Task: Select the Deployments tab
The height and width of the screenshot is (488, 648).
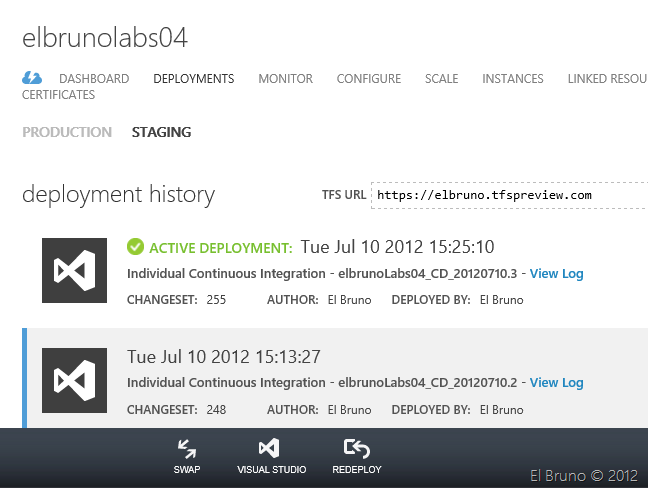Action: [193, 79]
